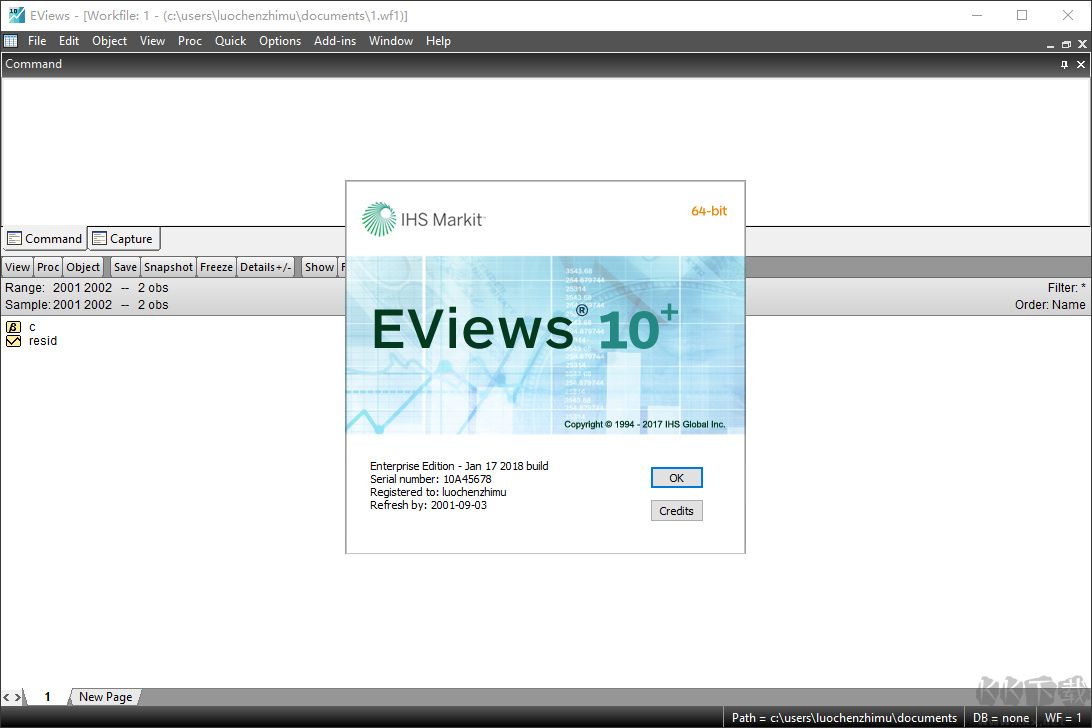Click the workfile Object toolbar button
The height and width of the screenshot is (728, 1092).
[x=83, y=267]
